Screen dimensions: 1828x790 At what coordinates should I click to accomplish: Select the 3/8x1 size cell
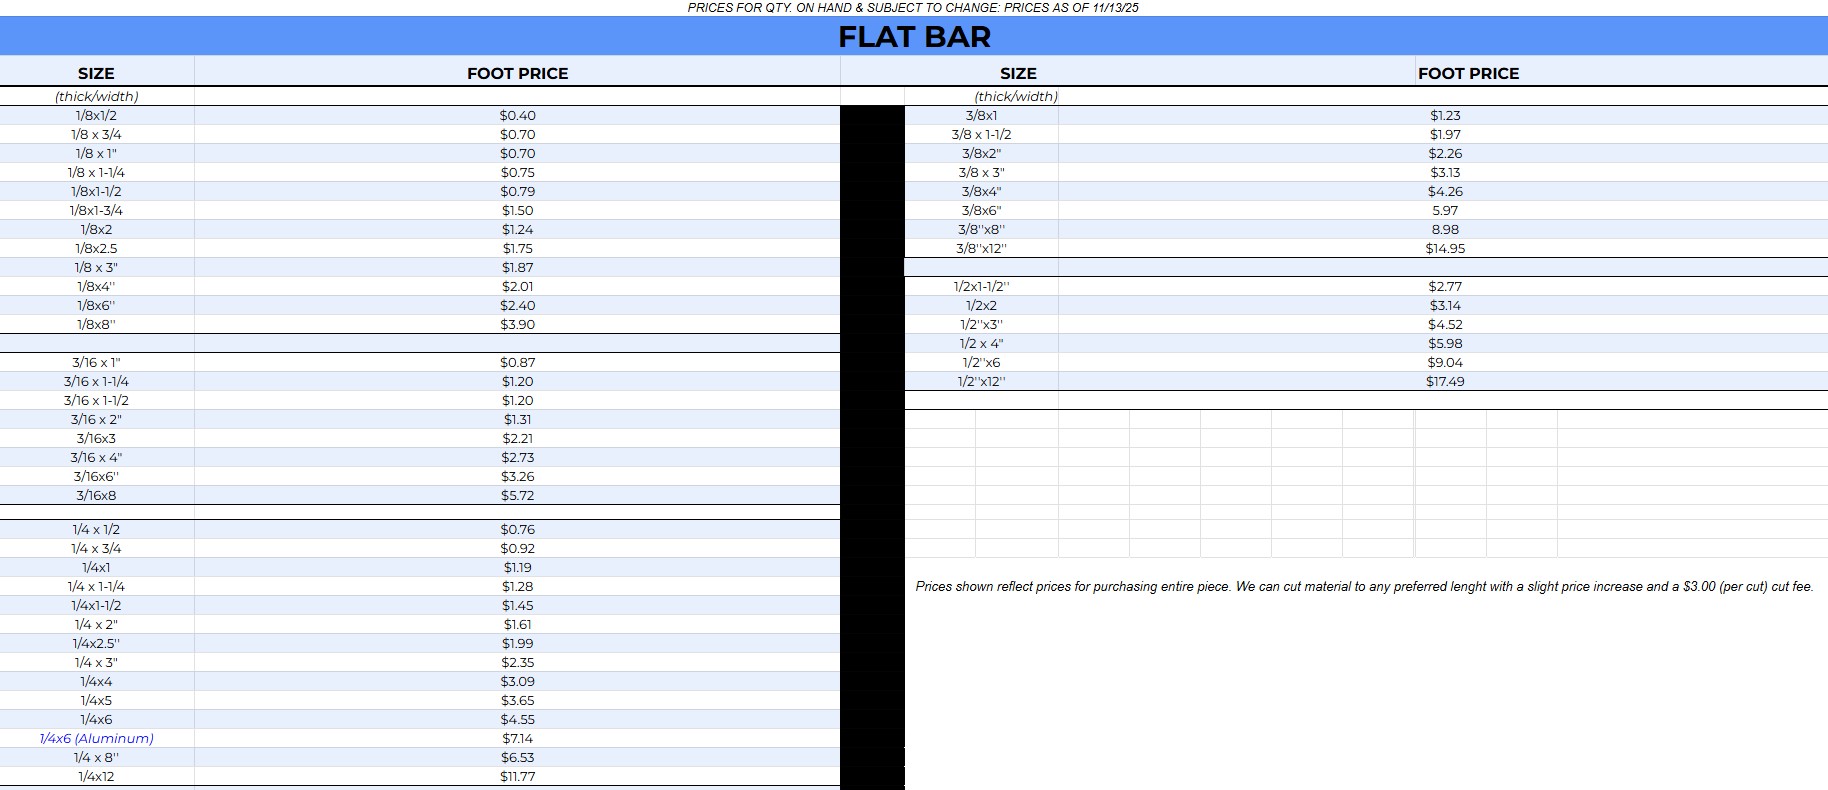point(981,115)
